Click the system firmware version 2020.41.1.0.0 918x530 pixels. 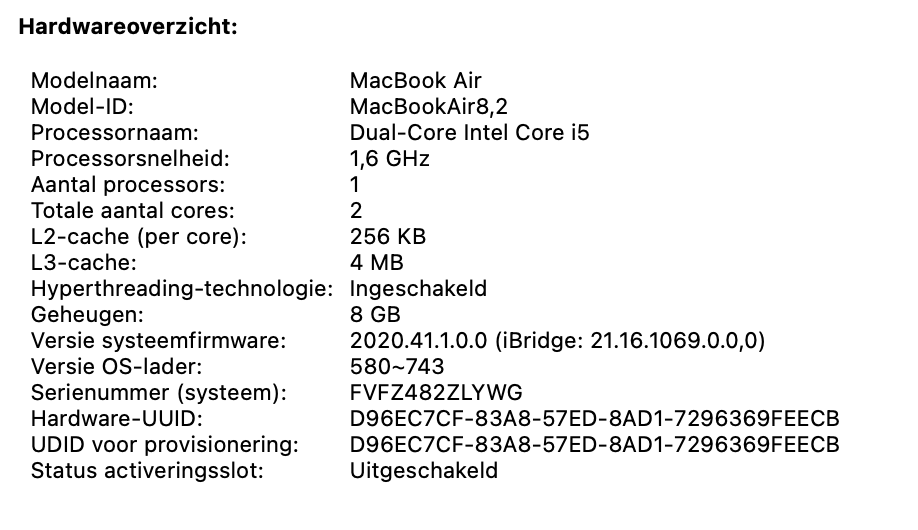click(418, 341)
